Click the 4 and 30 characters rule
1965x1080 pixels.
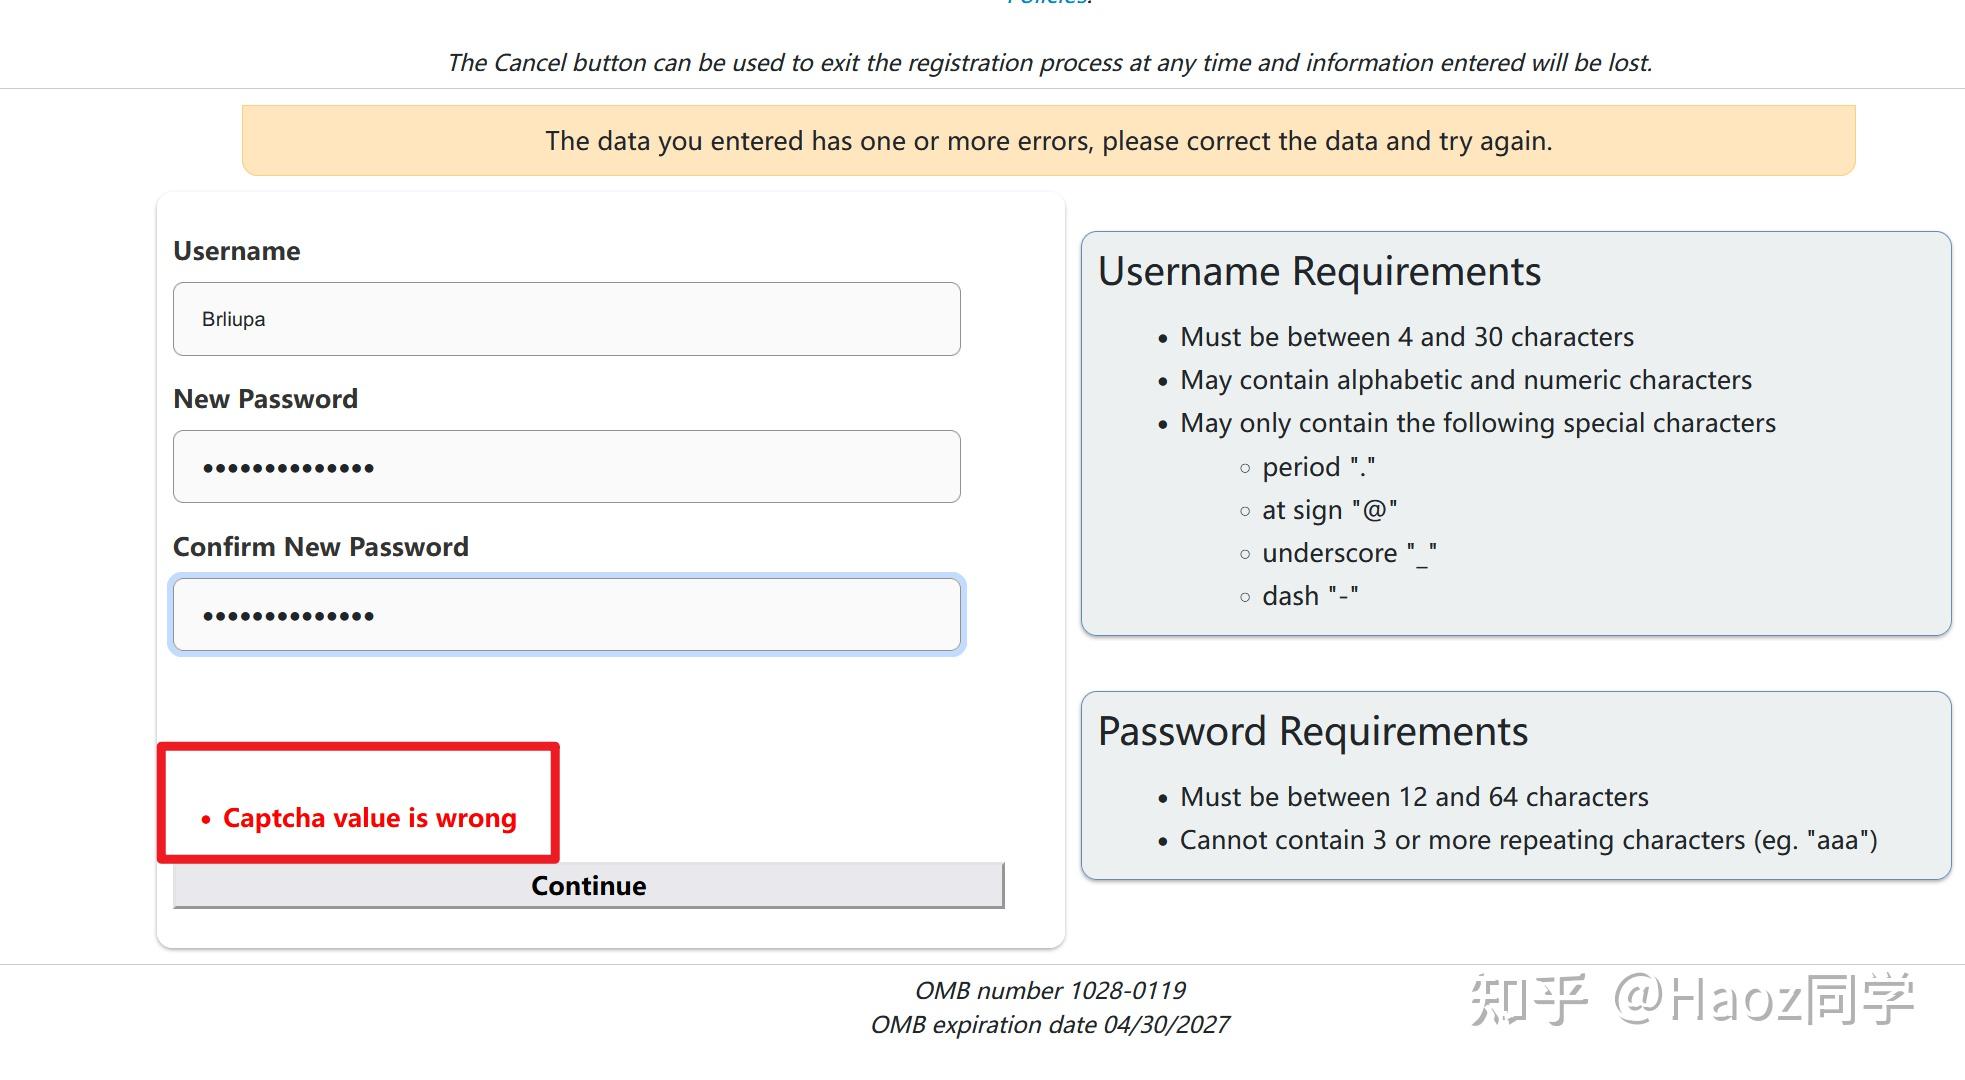(1406, 337)
